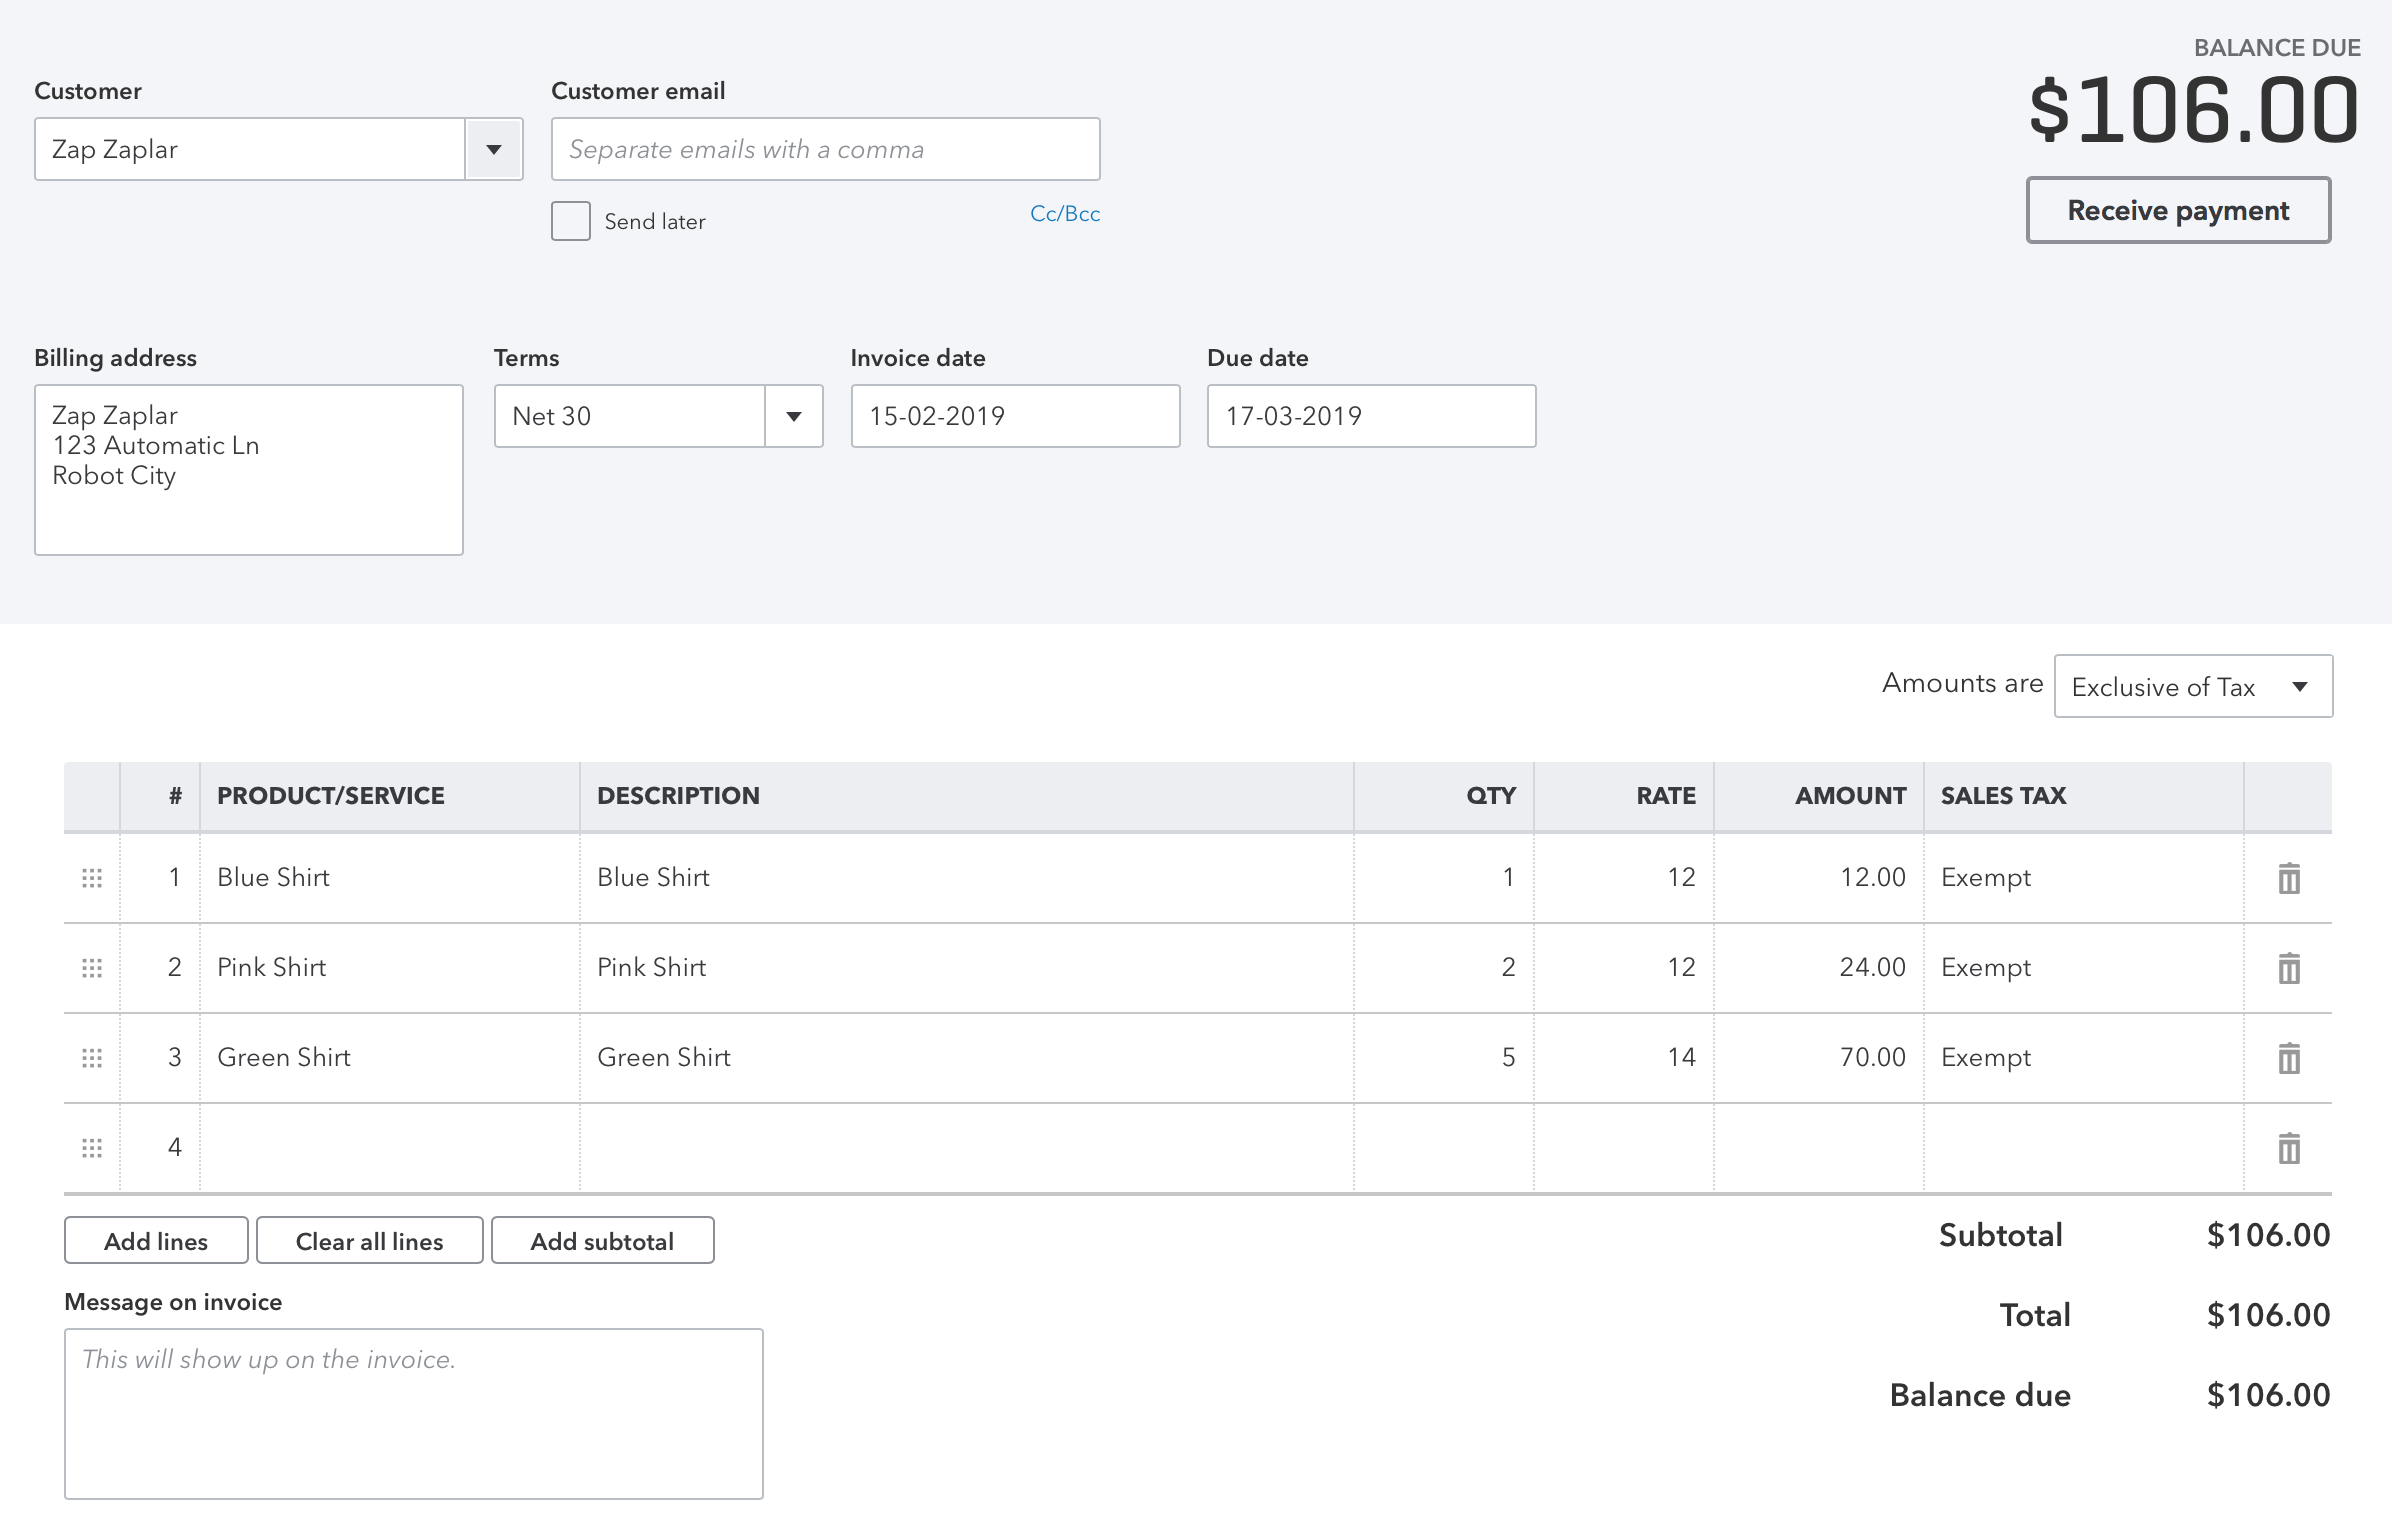The height and width of the screenshot is (1524, 2392).
Task: Click into the Customer email field
Action: 825,150
